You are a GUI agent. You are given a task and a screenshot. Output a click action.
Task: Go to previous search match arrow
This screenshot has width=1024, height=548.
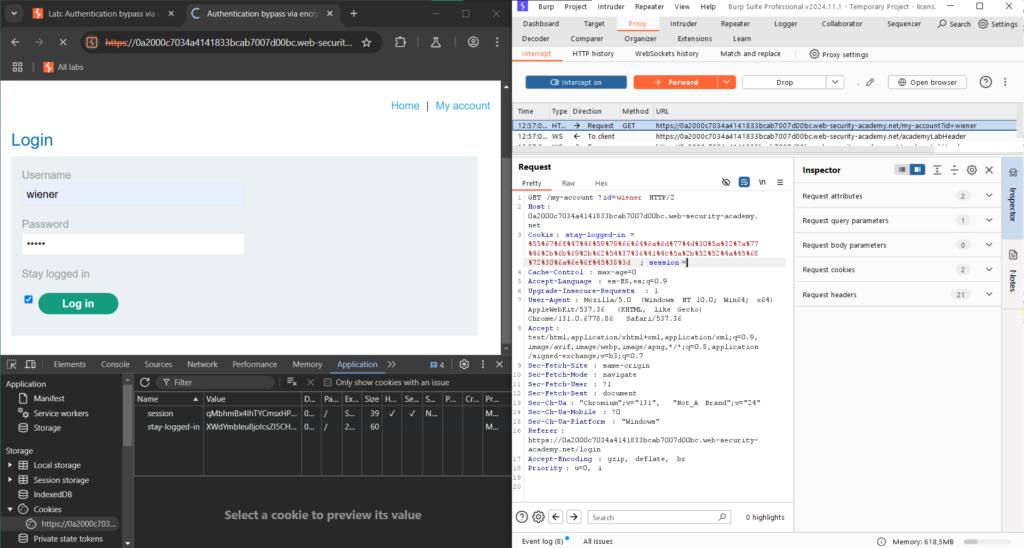[x=556, y=517]
